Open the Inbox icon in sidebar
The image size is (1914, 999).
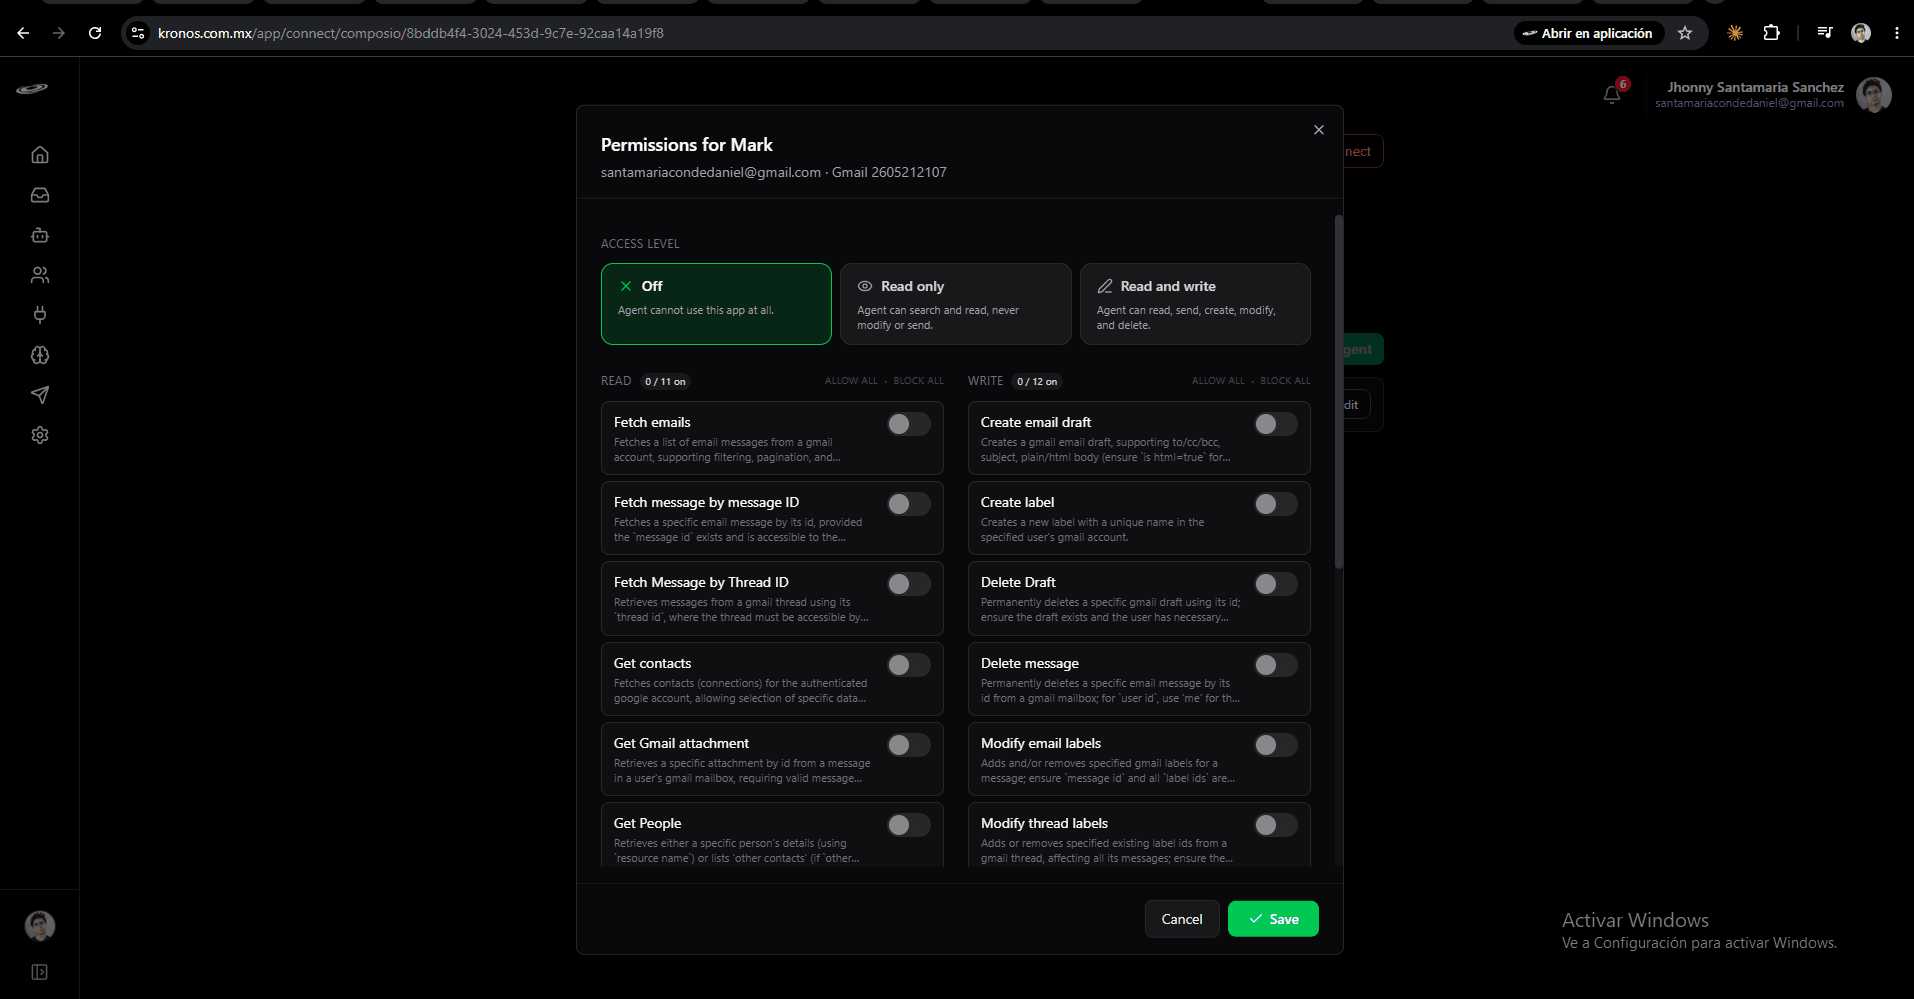pyautogui.click(x=40, y=195)
